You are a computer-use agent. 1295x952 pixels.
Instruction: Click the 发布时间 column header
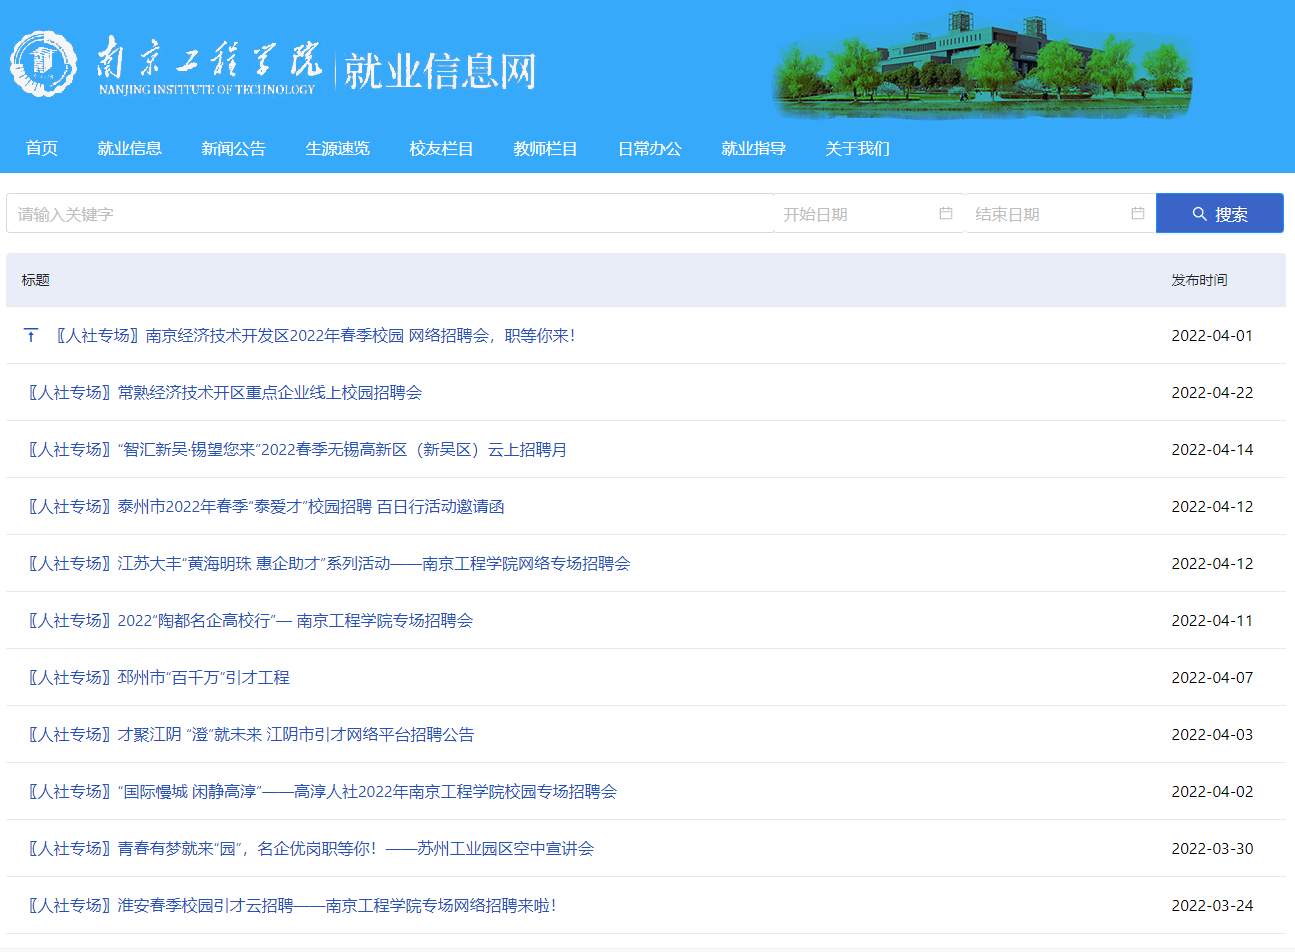pyautogui.click(x=1199, y=280)
